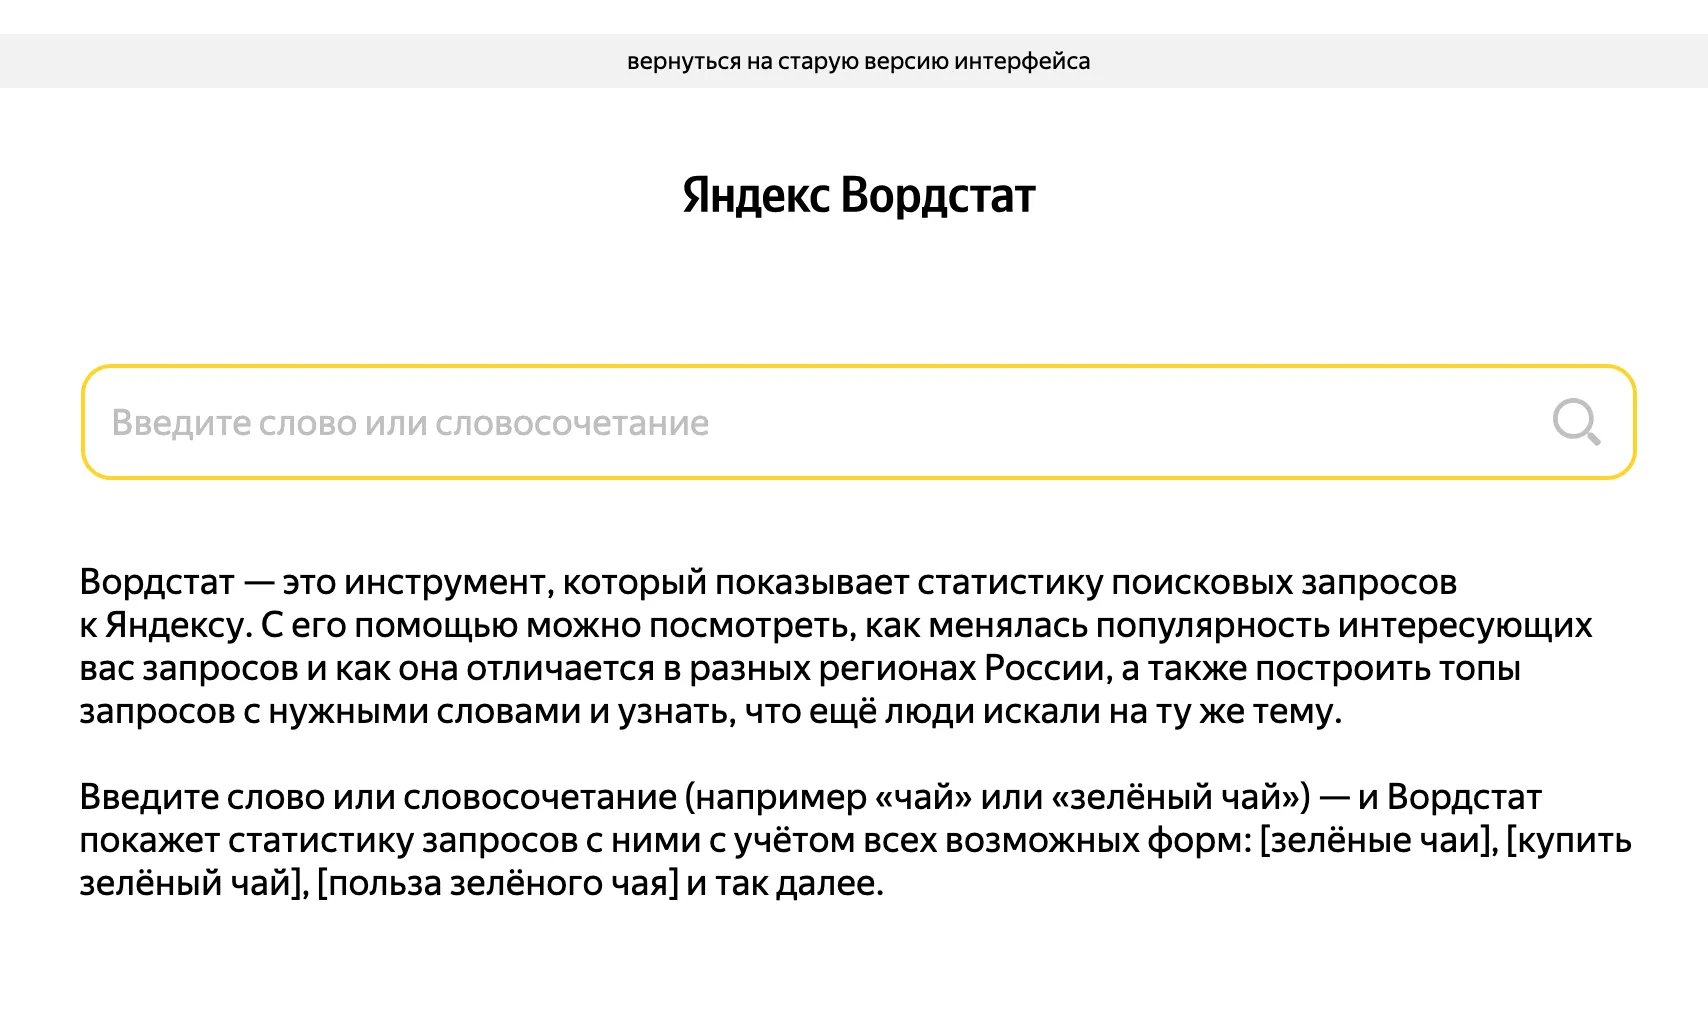This screenshot has height=1032, width=1708.
Task: Click the paragraph starting 'Введите слово или словосочетание (например'
Action: [855, 840]
